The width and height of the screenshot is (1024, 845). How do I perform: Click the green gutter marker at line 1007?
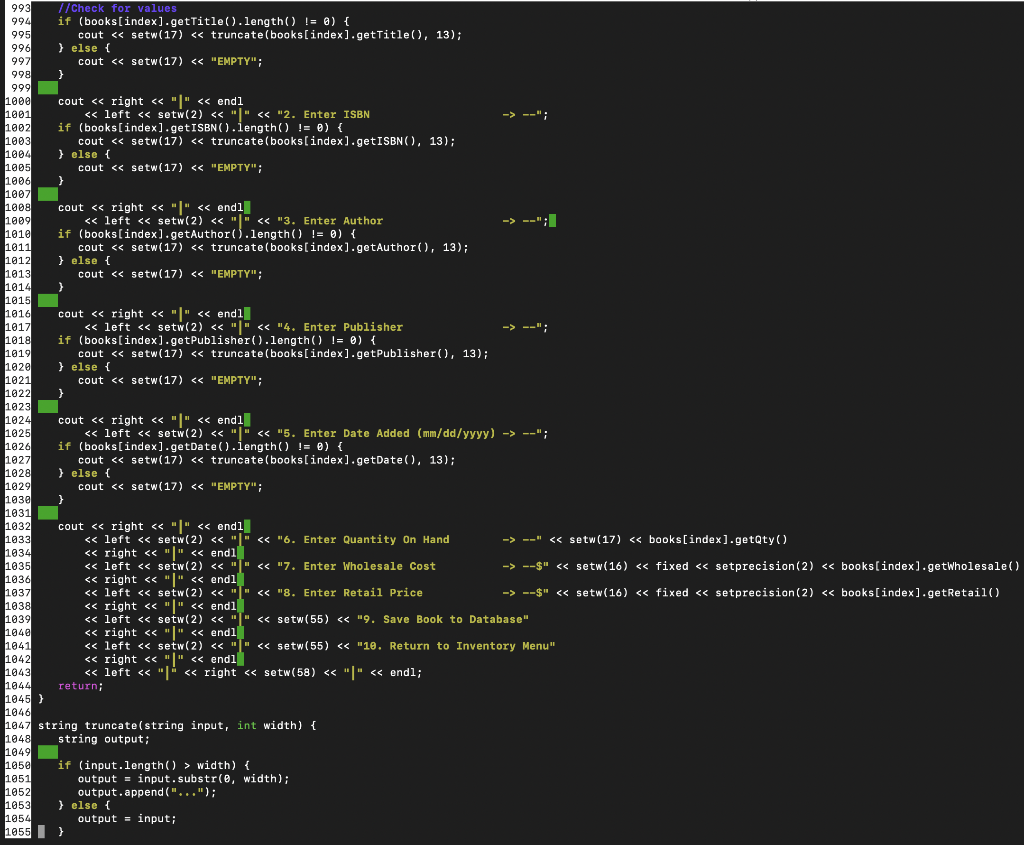pyautogui.click(x=46, y=194)
